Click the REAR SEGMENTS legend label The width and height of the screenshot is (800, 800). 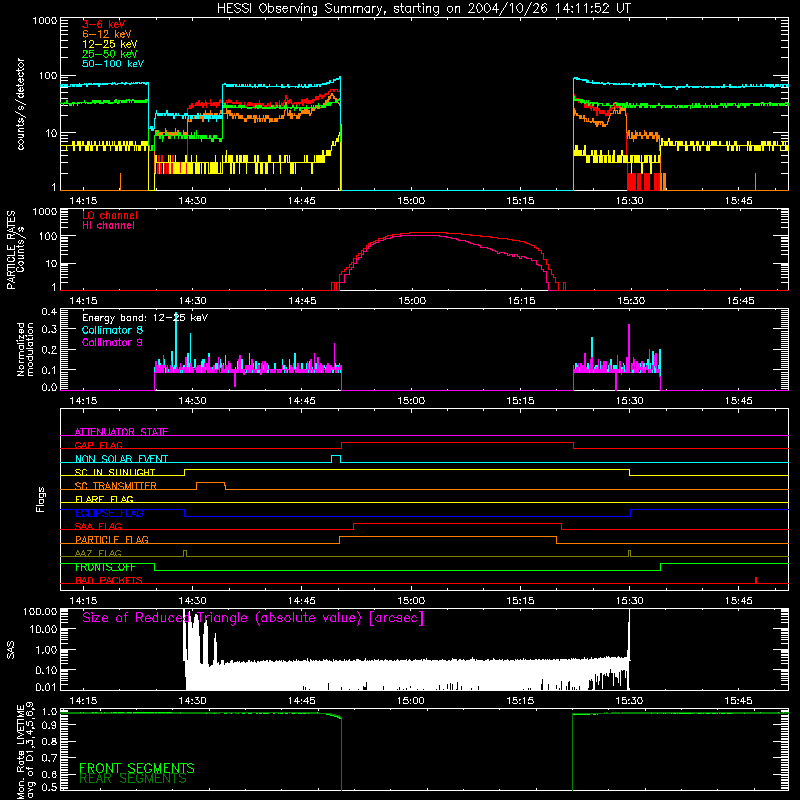tap(133, 779)
